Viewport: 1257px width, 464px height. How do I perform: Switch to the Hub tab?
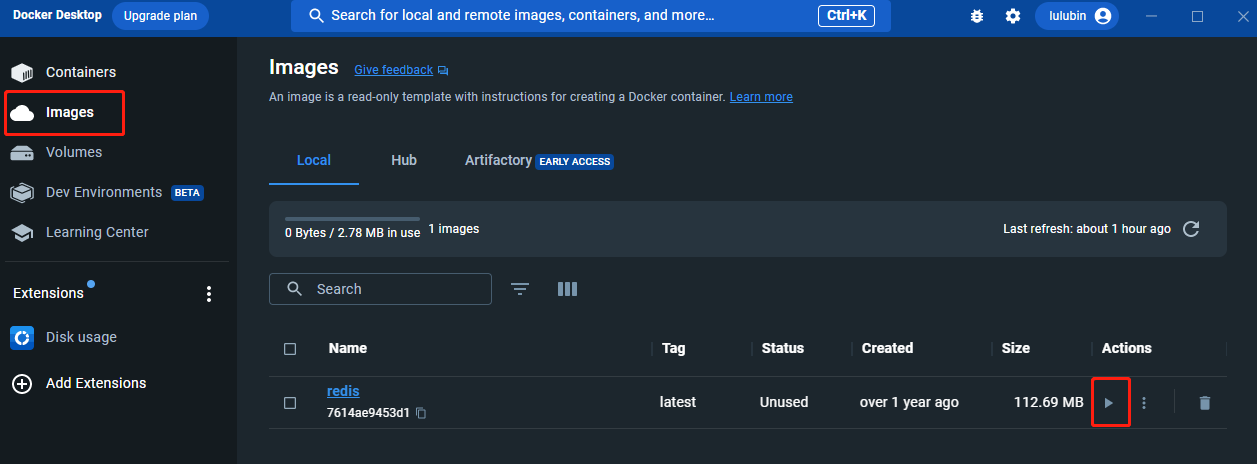(404, 160)
